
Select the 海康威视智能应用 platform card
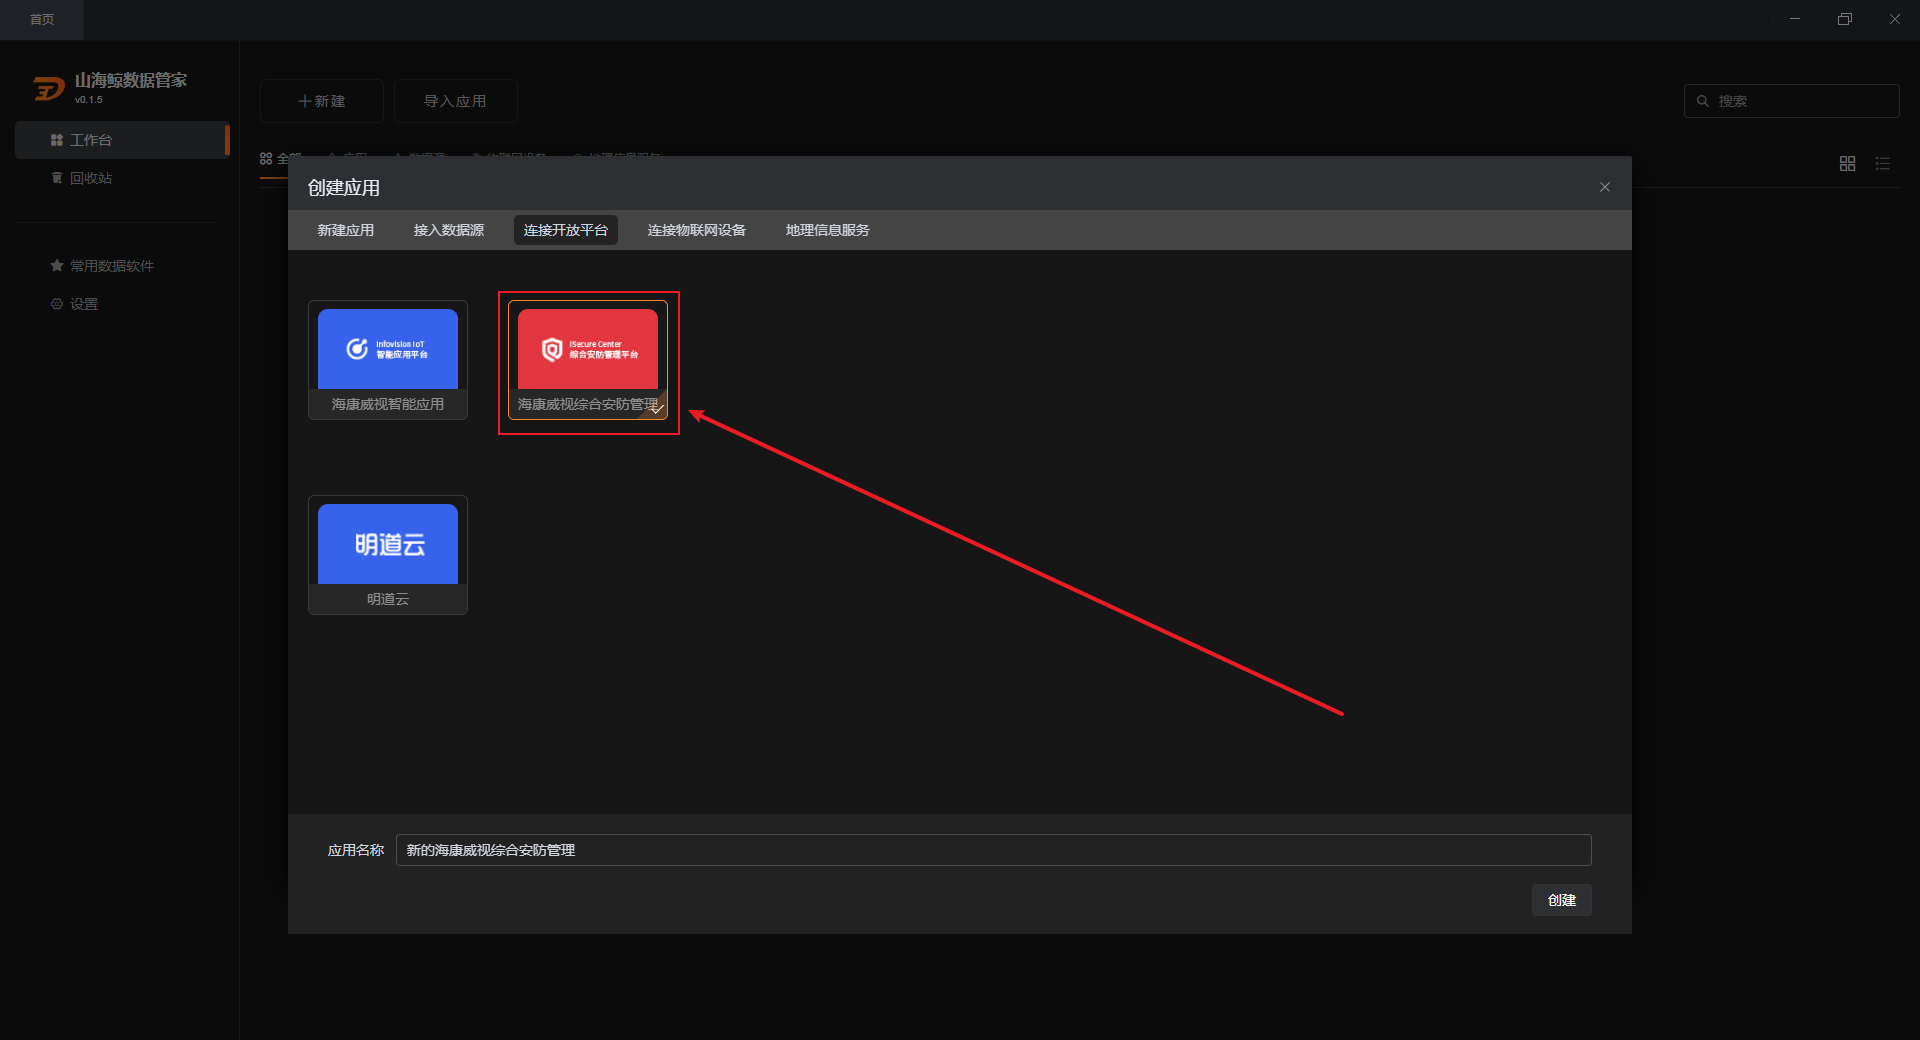click(388, 360)
